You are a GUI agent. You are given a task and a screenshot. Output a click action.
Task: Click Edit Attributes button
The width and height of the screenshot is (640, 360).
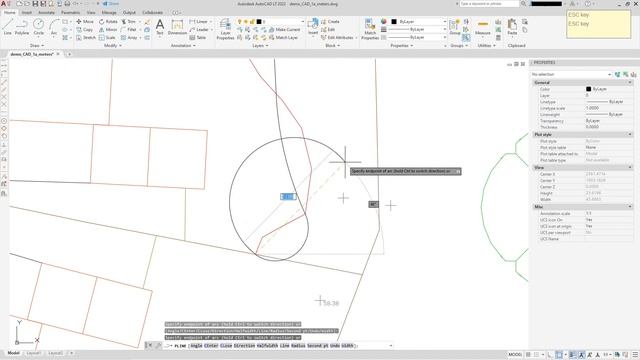[x=337, y=38]
